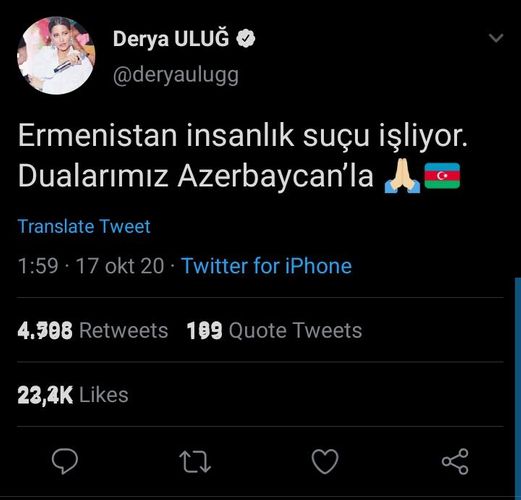Open the @deryaulugg handle

(176, 76)
